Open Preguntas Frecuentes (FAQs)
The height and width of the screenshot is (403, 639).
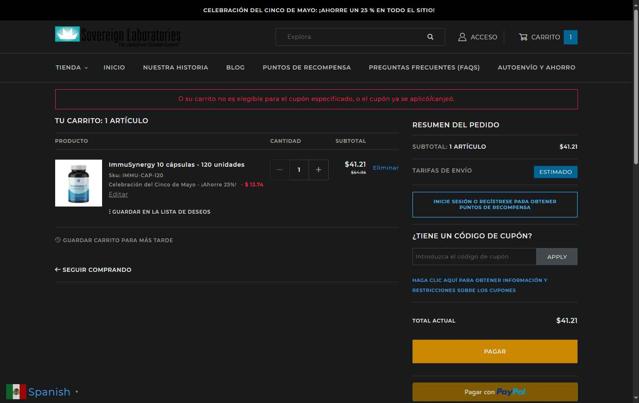click(x=424, y=68)
